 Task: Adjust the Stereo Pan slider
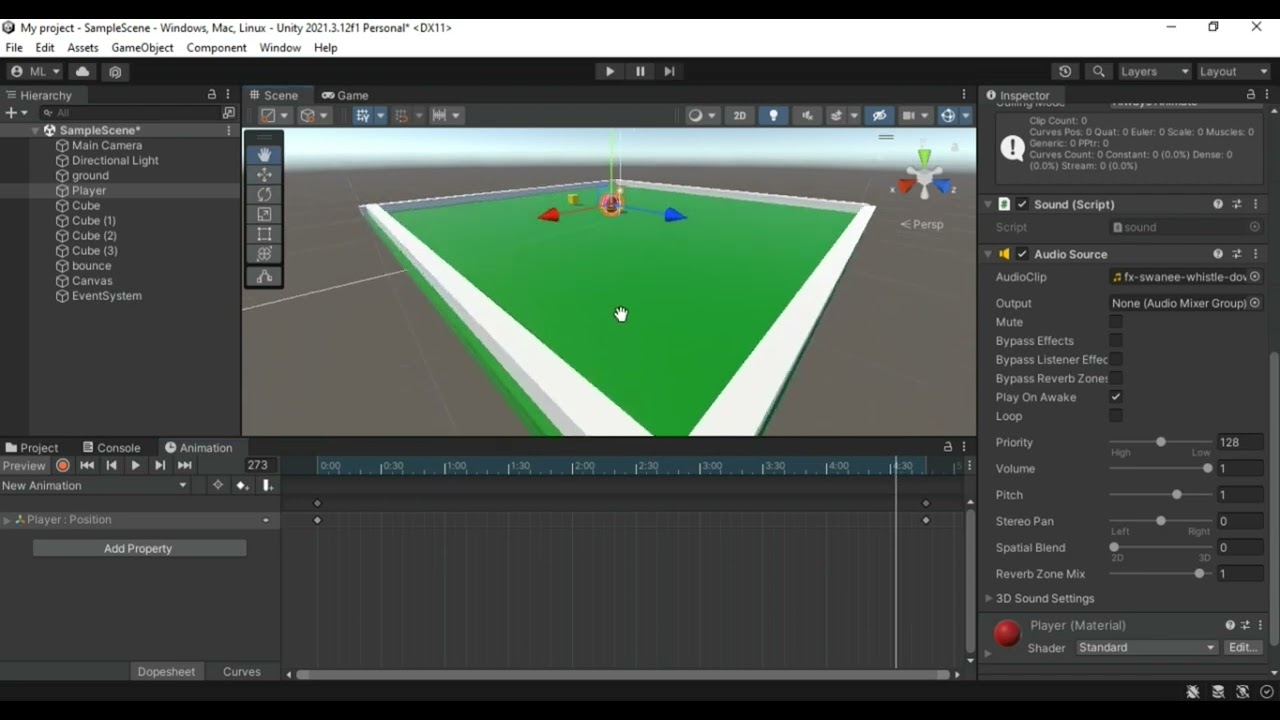1160,521
